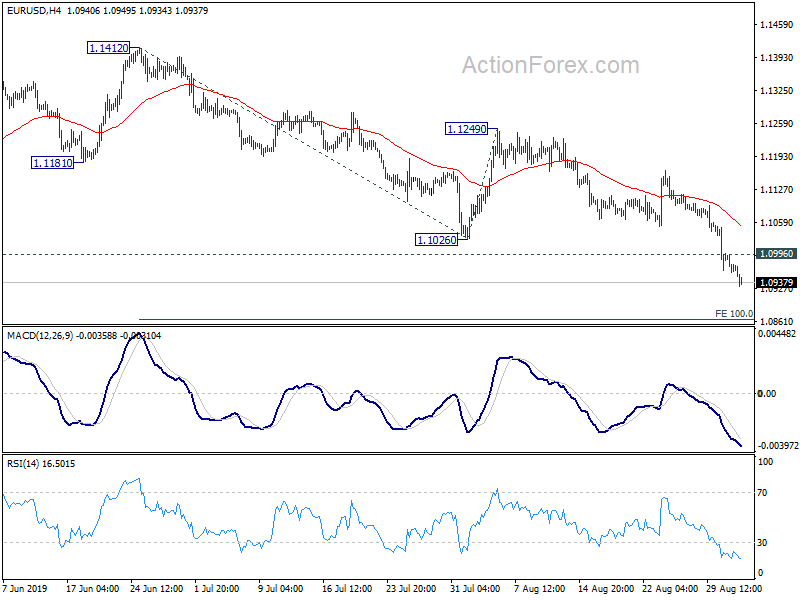Click the 1.11810 price label
Viewport: 800px width, 600px height.
(x=53, y=163)
